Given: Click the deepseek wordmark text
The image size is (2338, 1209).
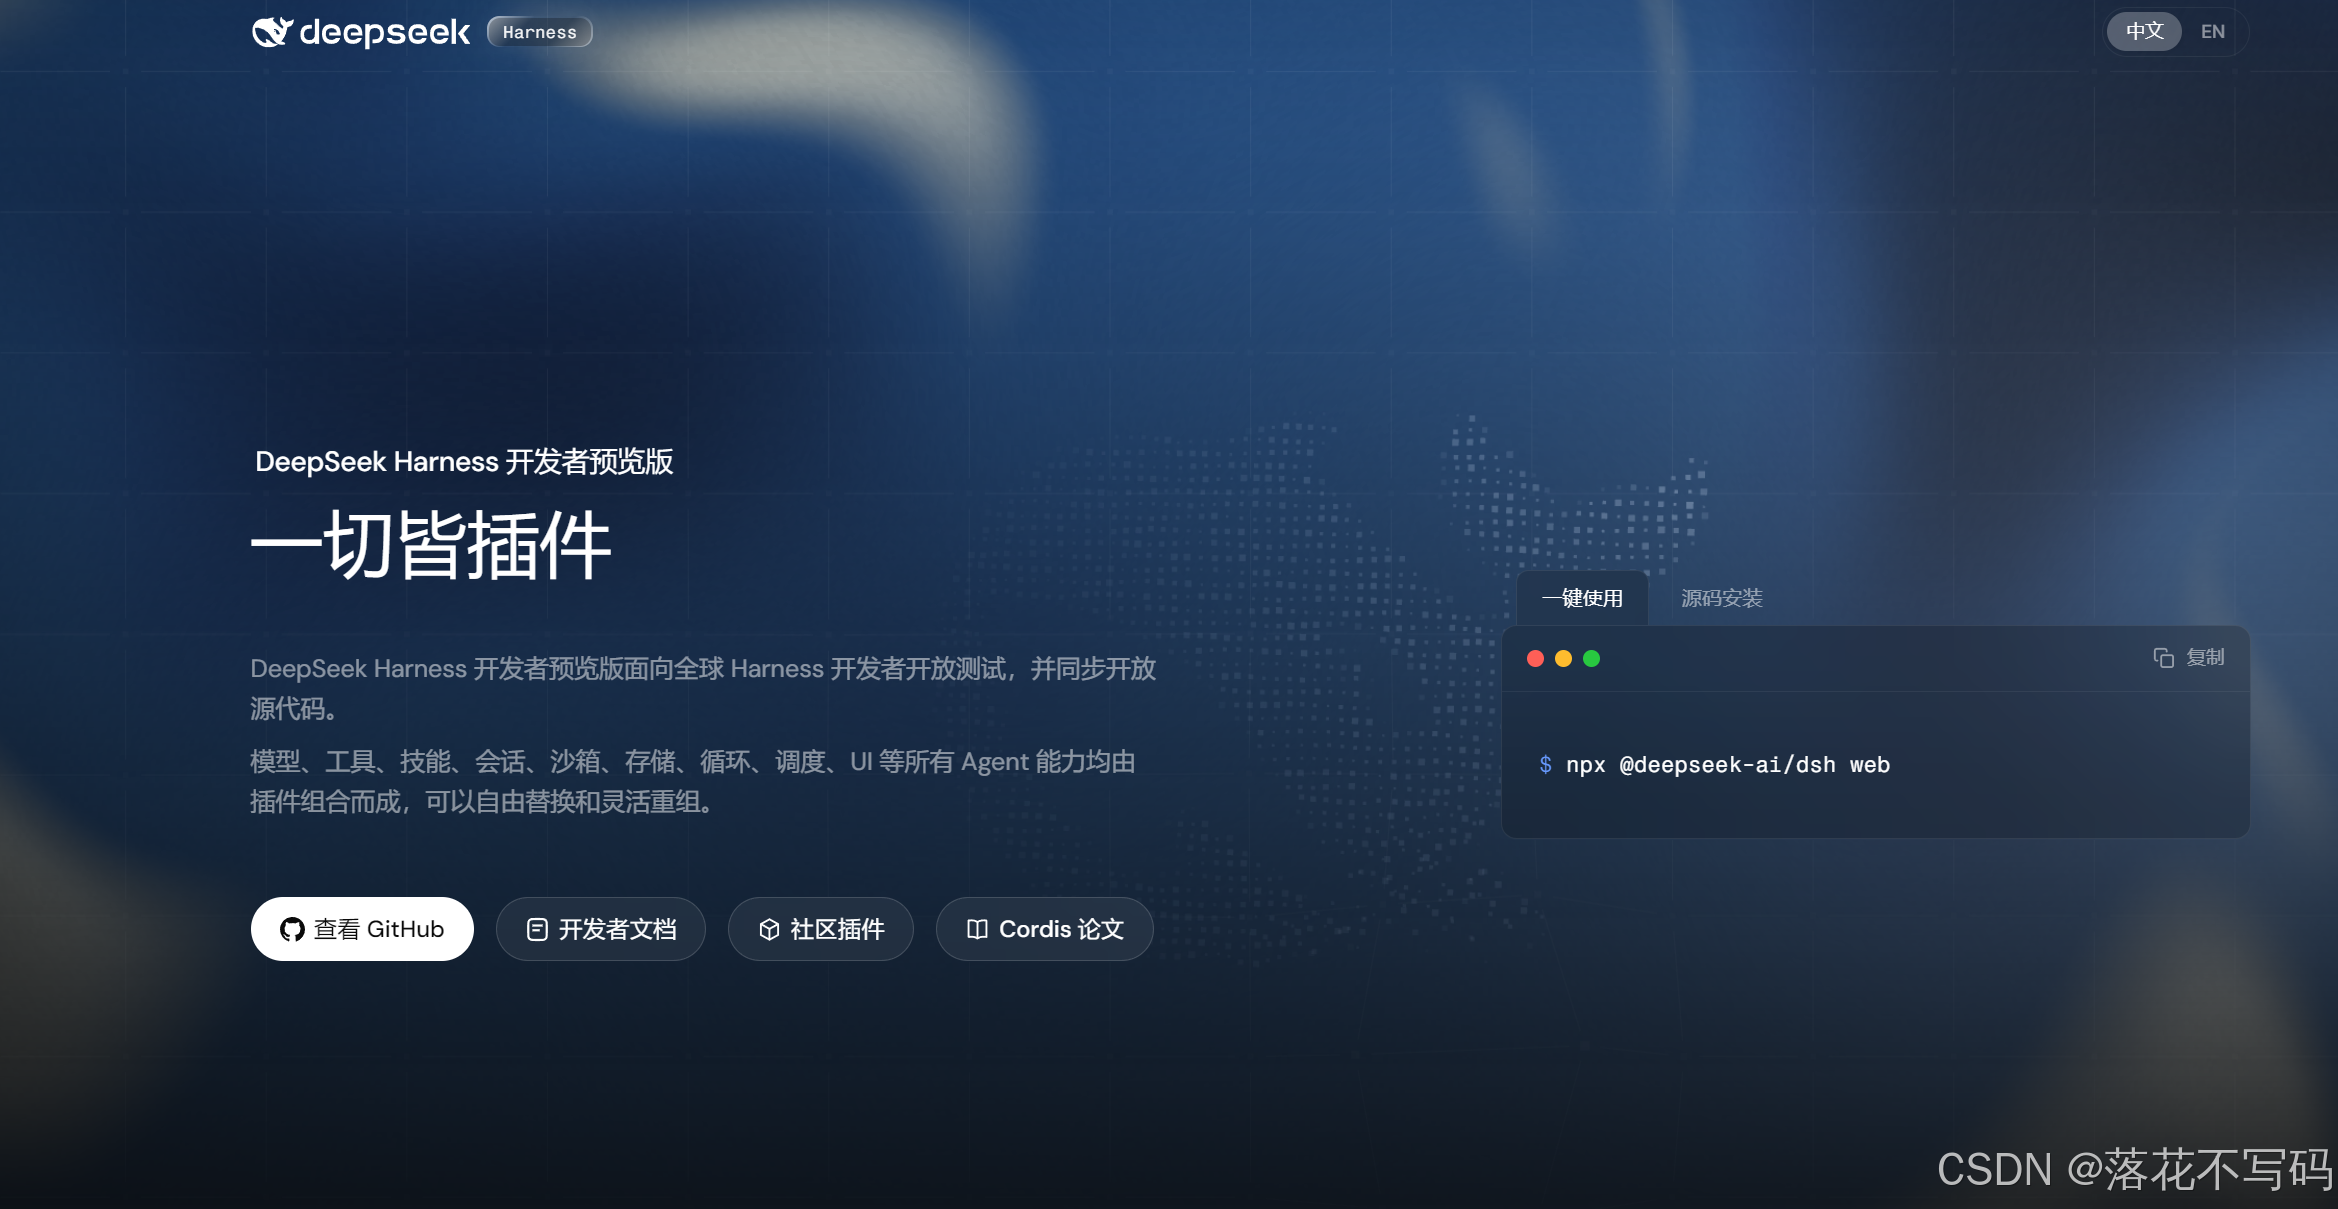Looking at the screenshot, I should point(384,32).
